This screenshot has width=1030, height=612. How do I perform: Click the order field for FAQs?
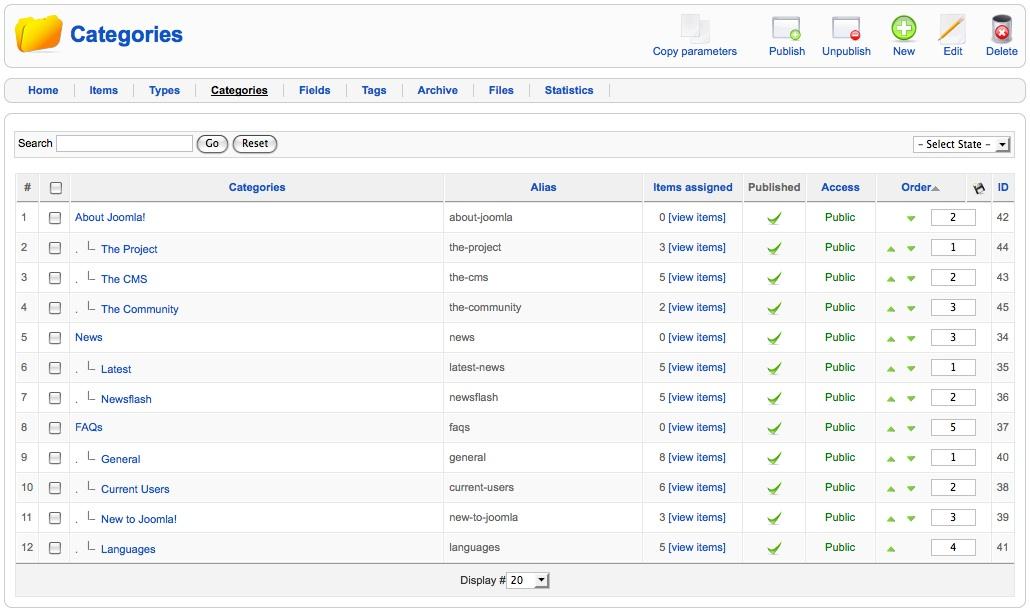[953, 427]
